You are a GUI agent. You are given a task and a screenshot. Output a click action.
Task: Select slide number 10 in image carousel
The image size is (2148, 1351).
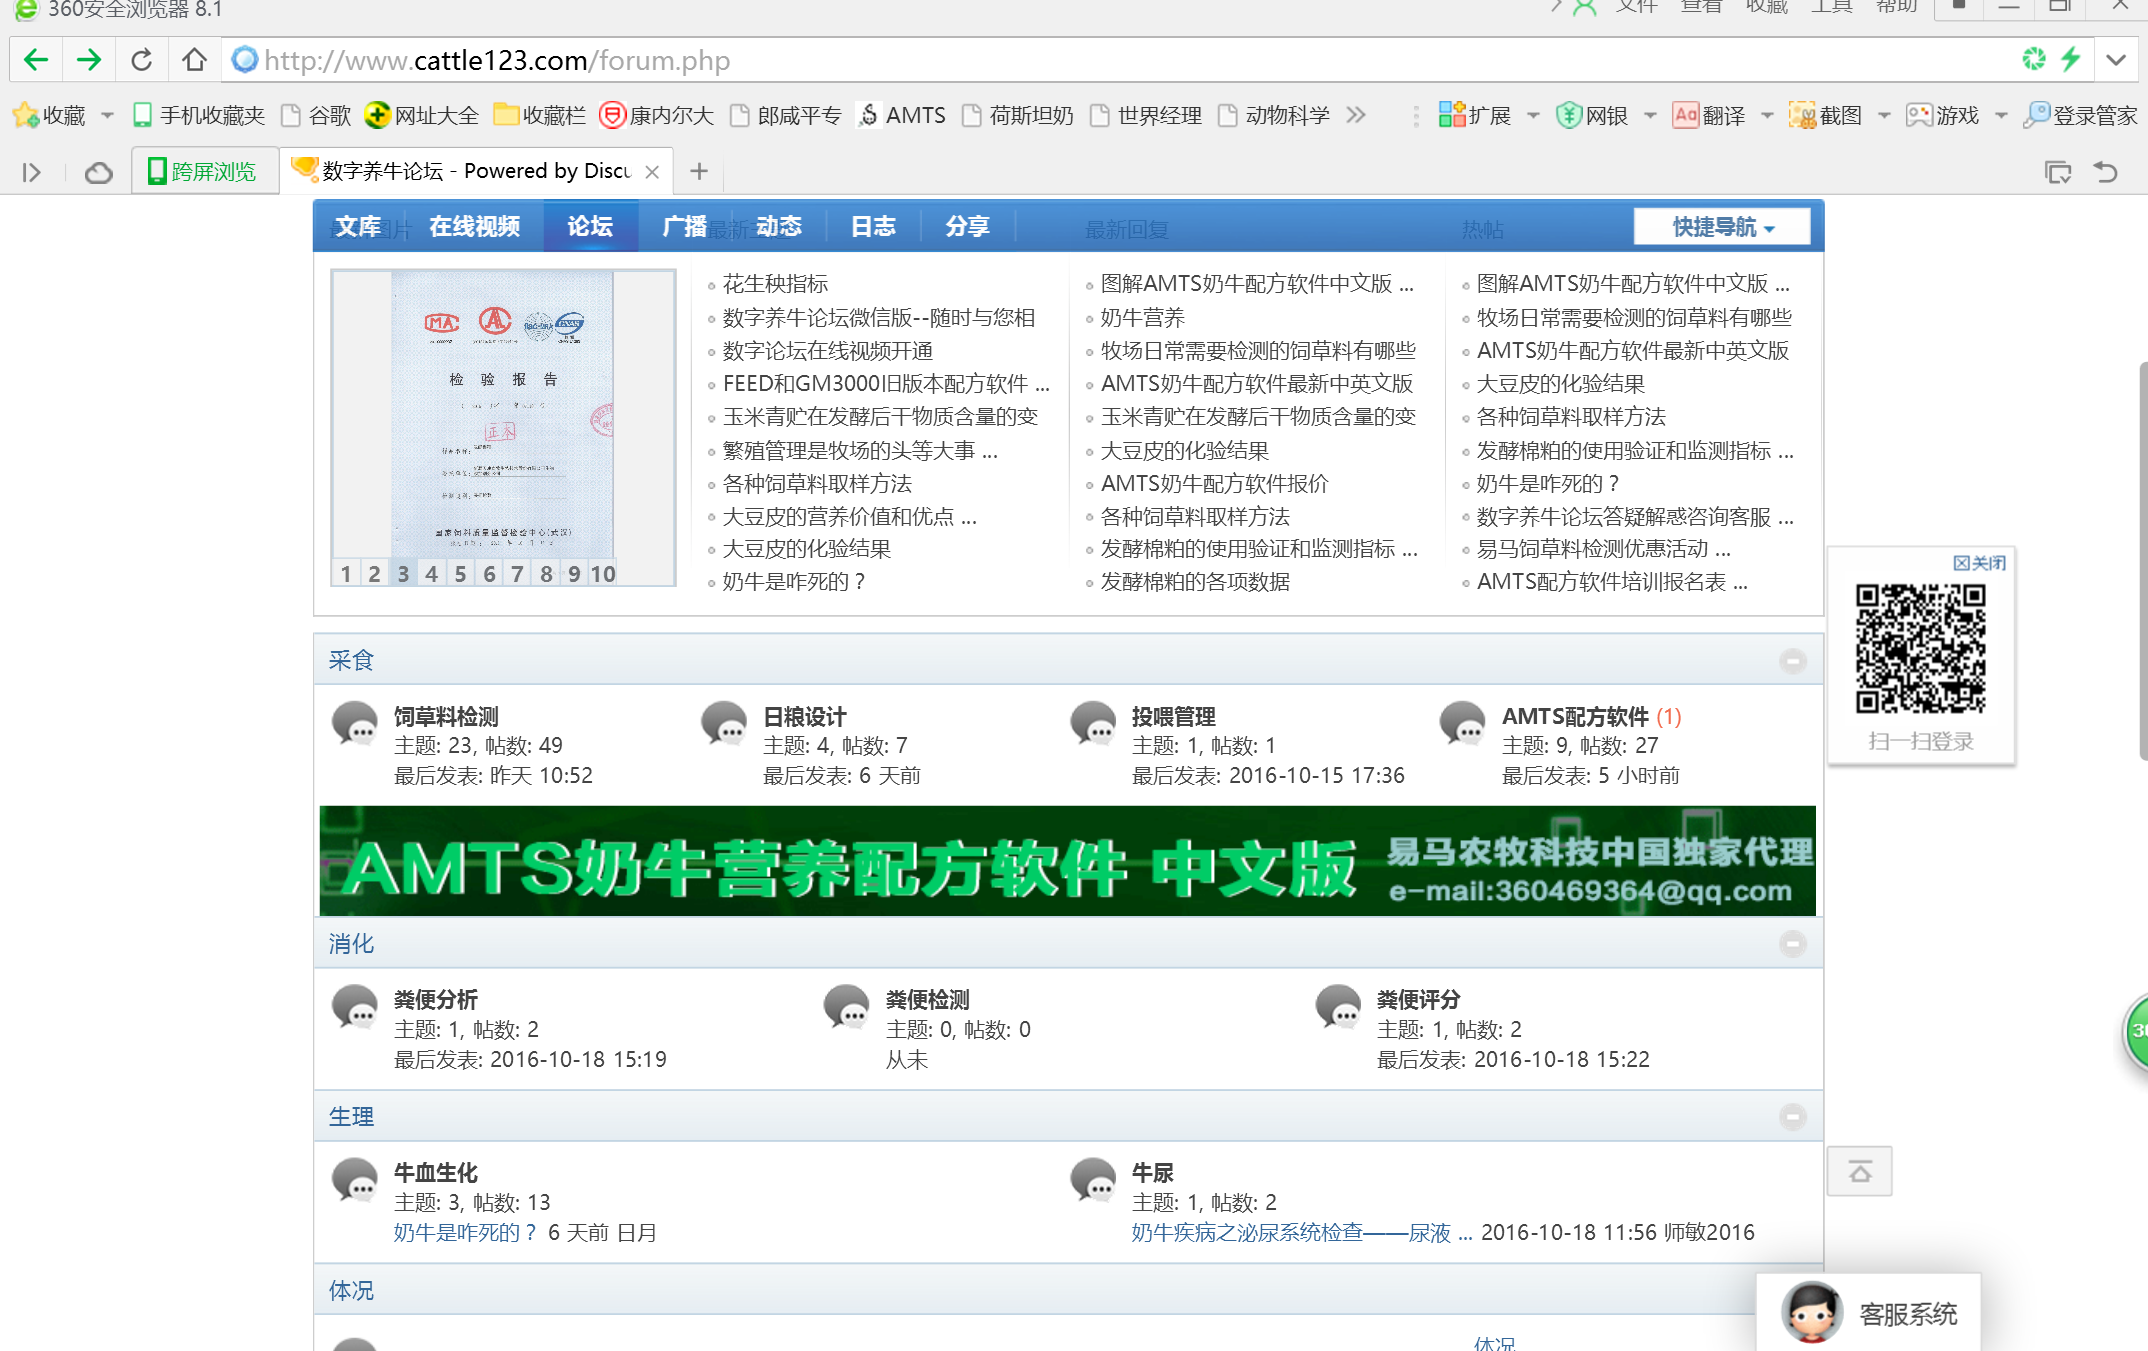[603, 573]
